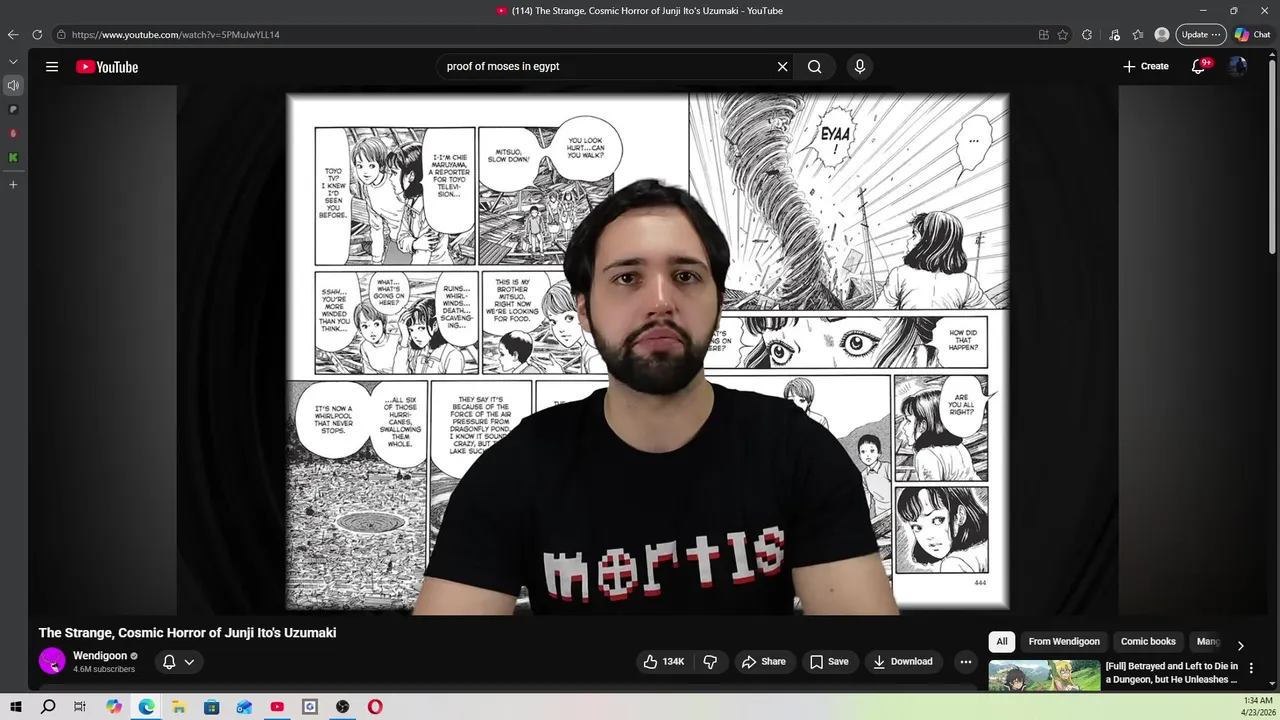Viewport: 1280px width, 720px height.
Task: Open Task View in the taskbar
Action: point(80,707)
